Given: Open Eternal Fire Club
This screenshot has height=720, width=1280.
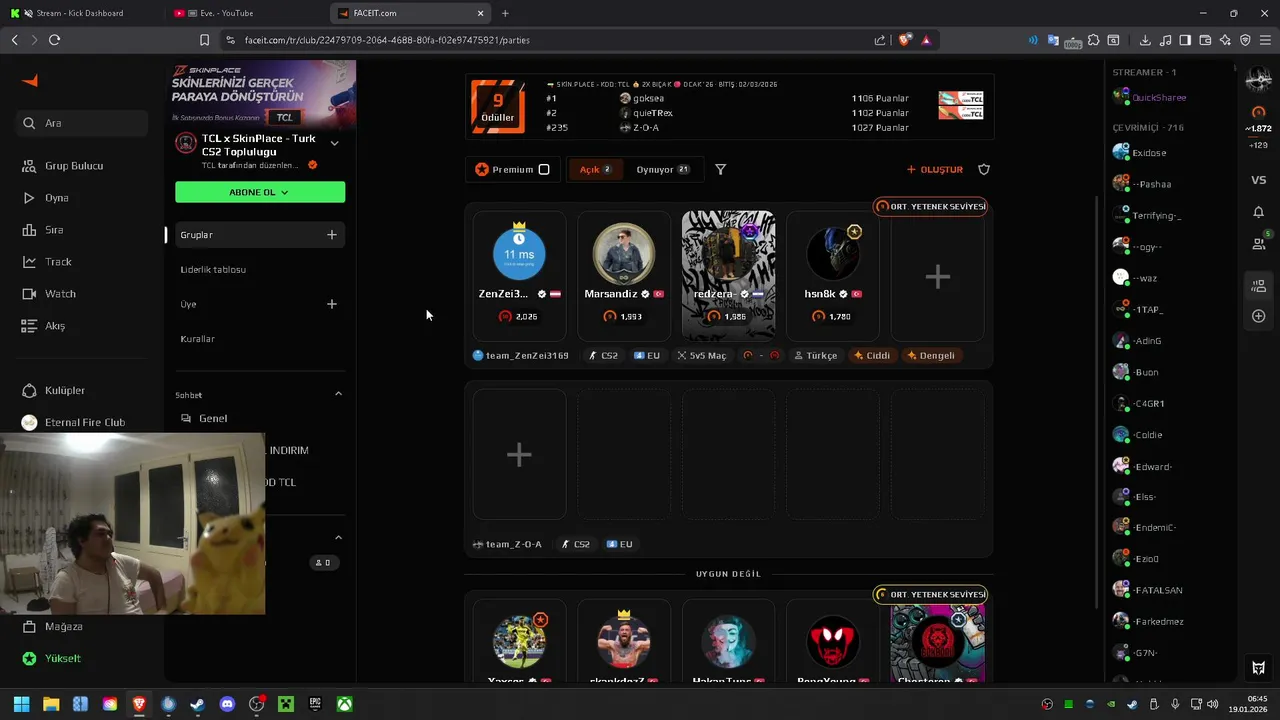Looking at the screenshot, I should coord(74,422).
